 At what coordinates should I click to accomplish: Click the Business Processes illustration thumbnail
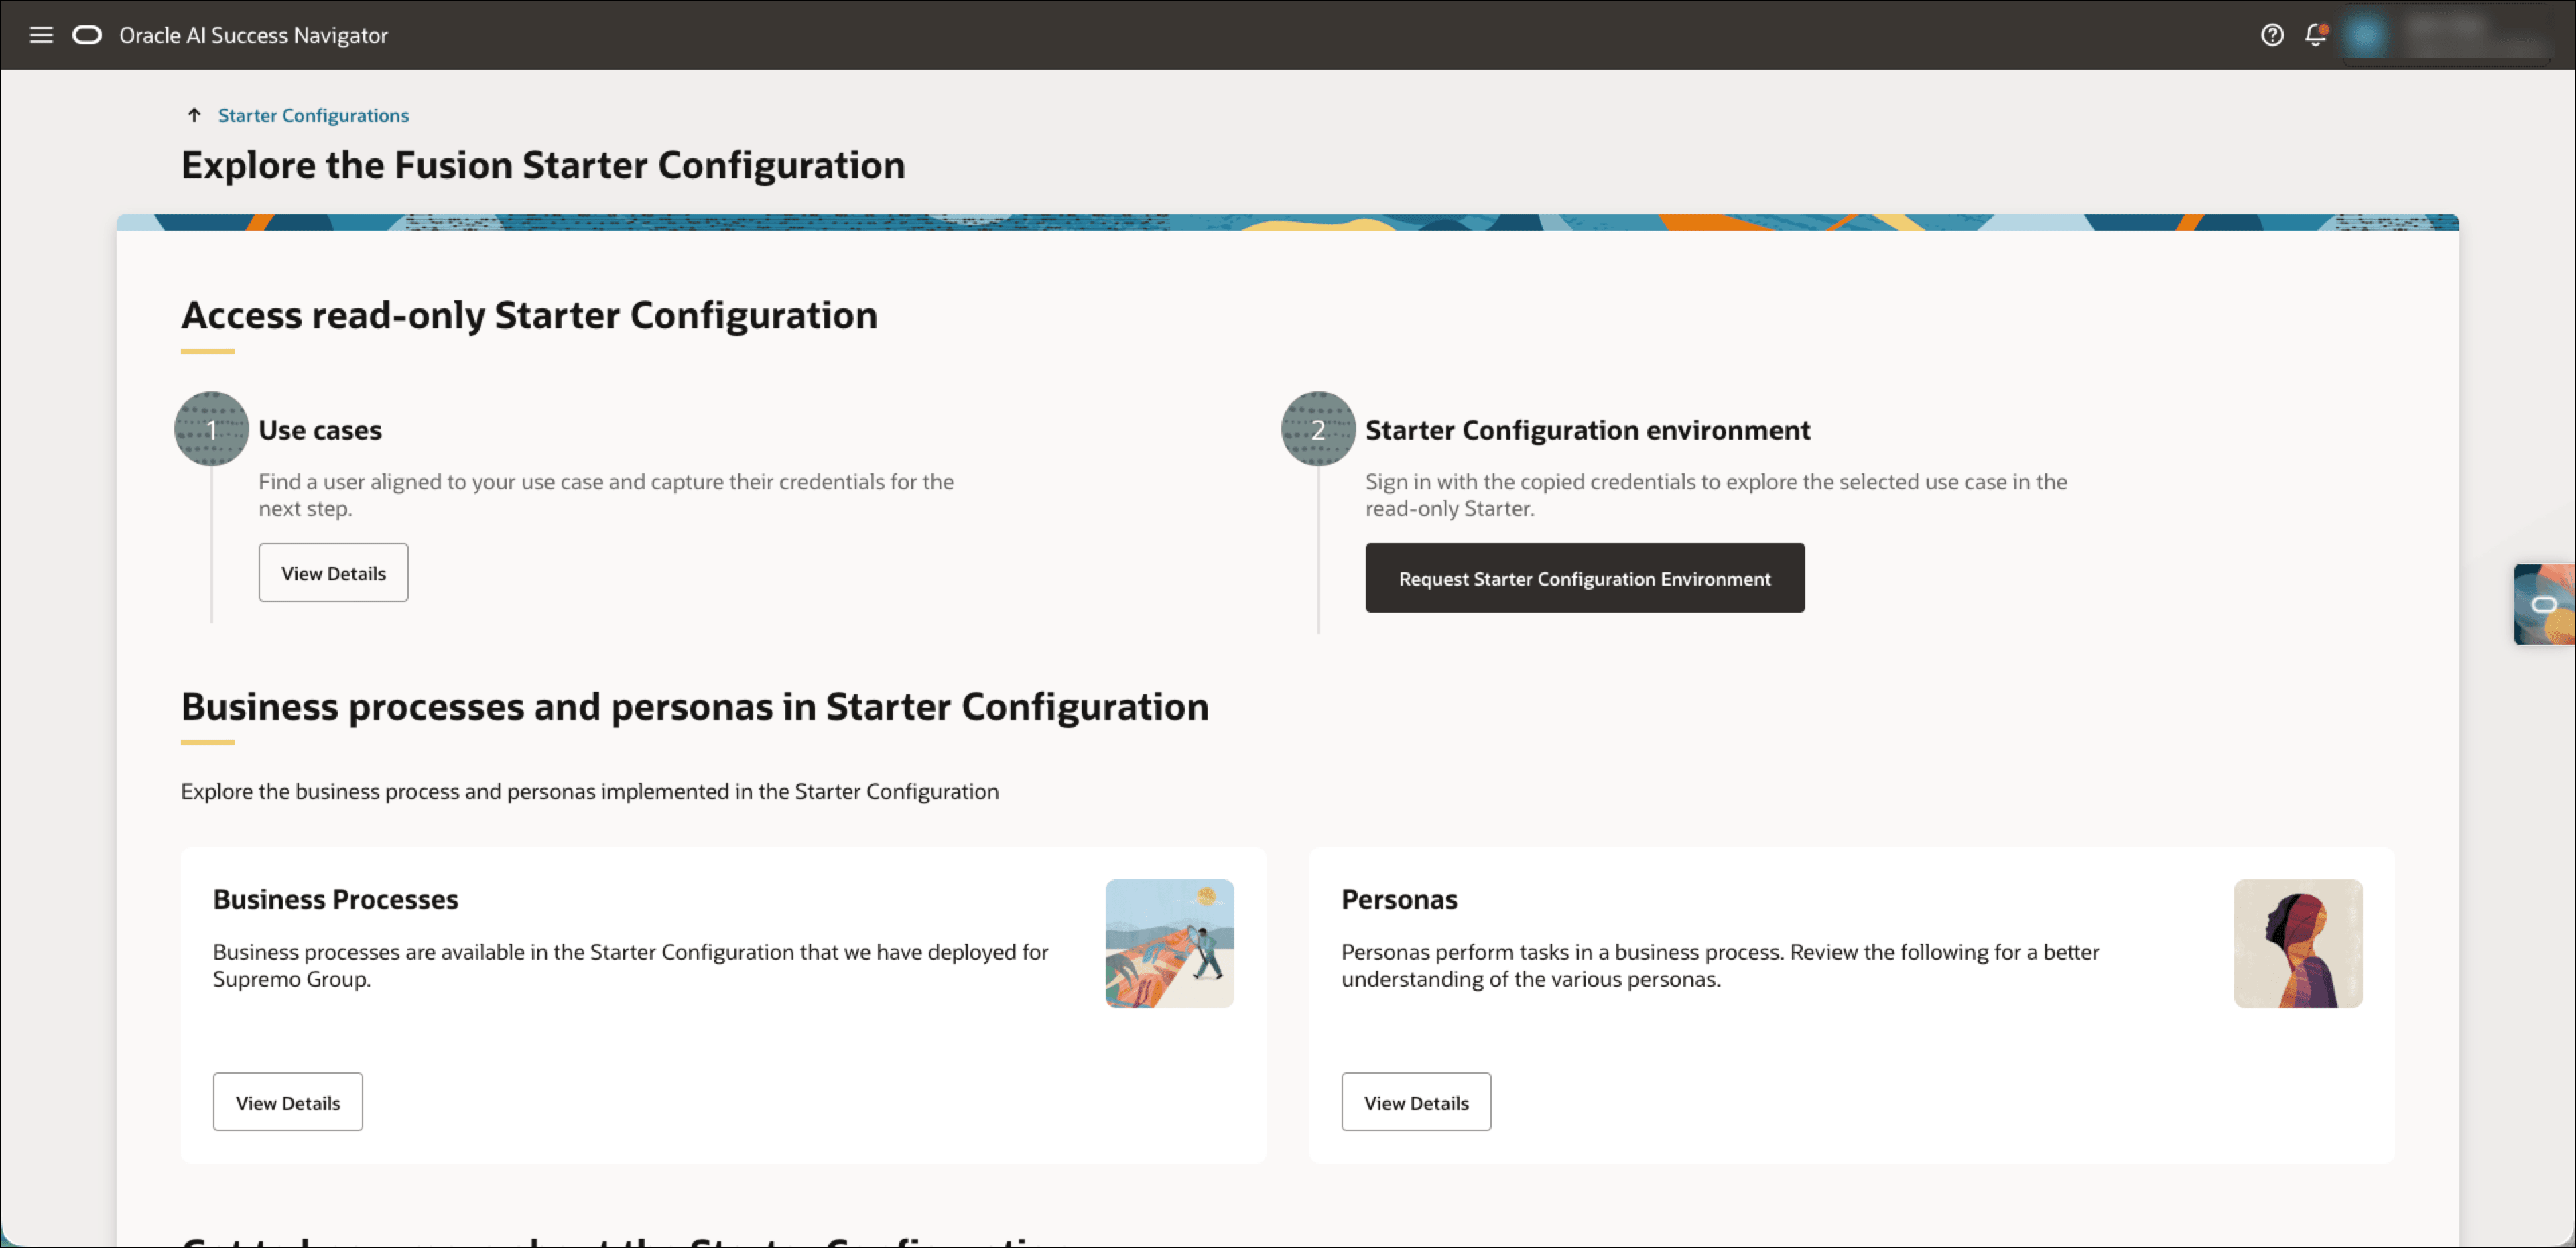coord(1169,943)
